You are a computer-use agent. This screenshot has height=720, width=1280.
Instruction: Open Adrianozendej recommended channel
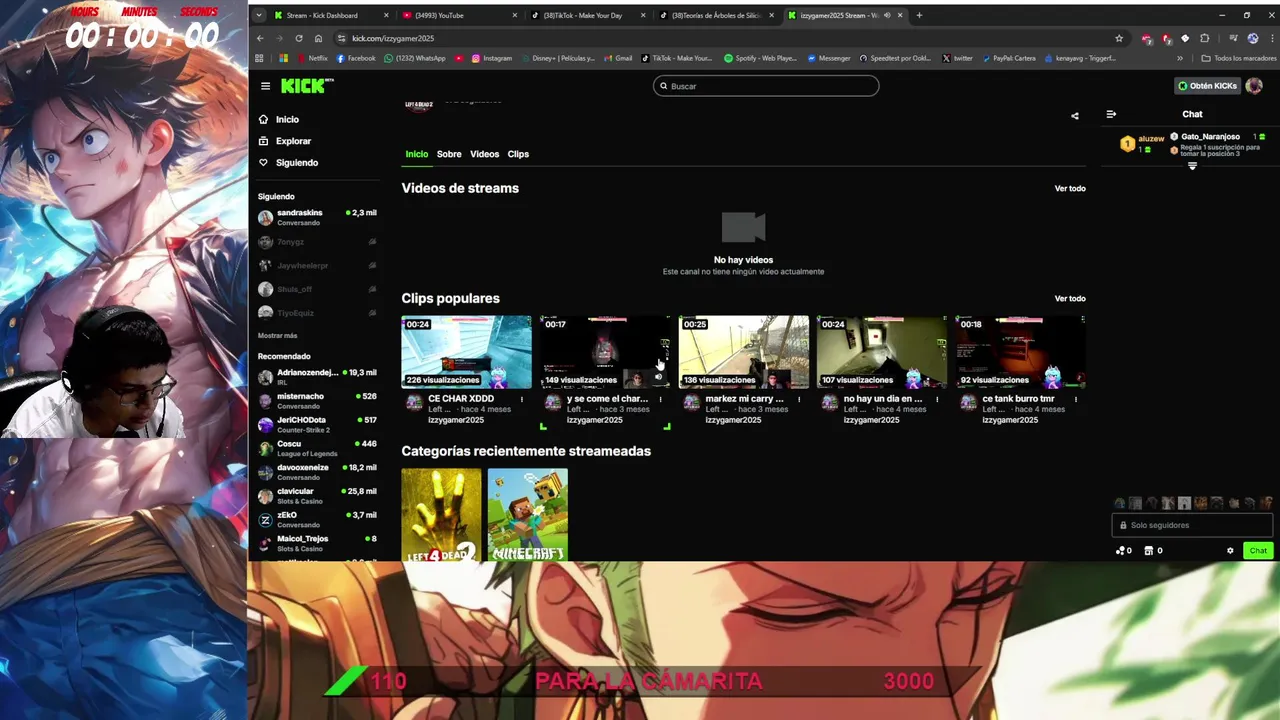pyautogui.click(x=317, y=377)
